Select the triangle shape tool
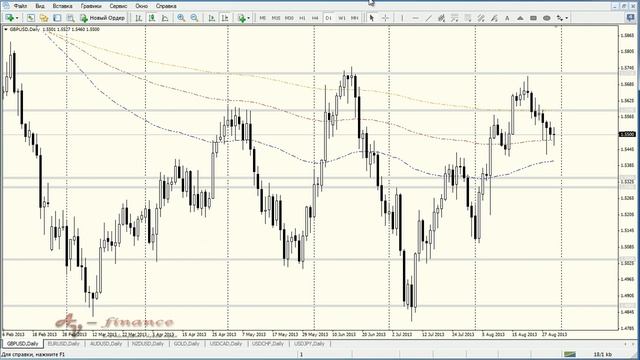This screenshot has height=360, width=640. tap(520, 18)
